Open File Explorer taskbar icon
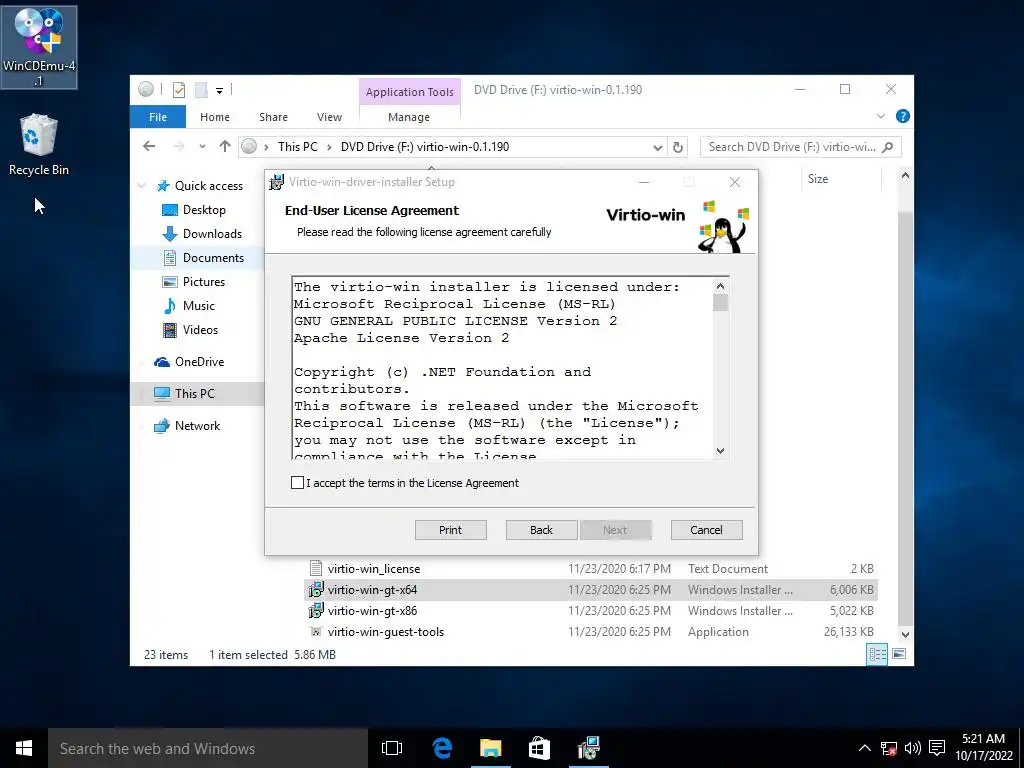The height and width of the screenshot is (768, 1024). point(490,748)
